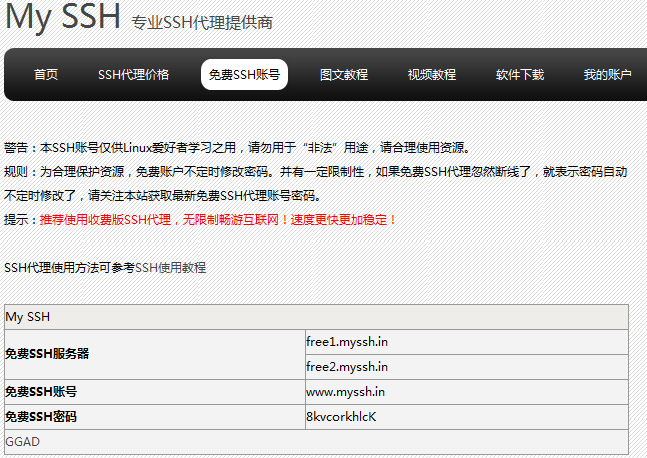
Task: Click the 免费SSH密码 row label
Action: [x=41, y=417]
